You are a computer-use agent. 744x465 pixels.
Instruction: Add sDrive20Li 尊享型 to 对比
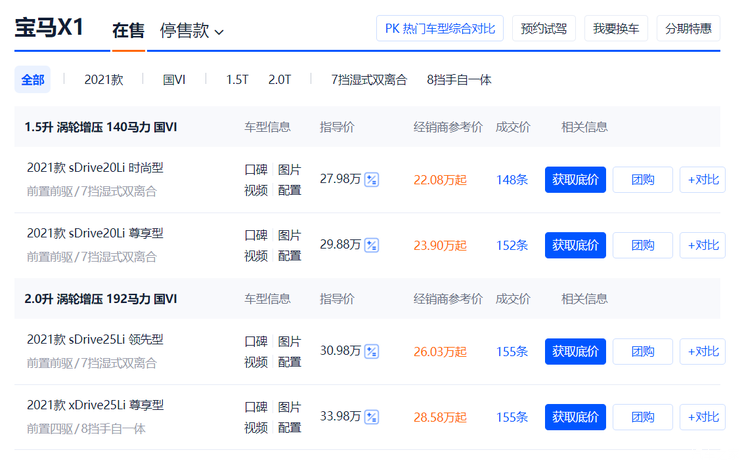pos(703,245)
